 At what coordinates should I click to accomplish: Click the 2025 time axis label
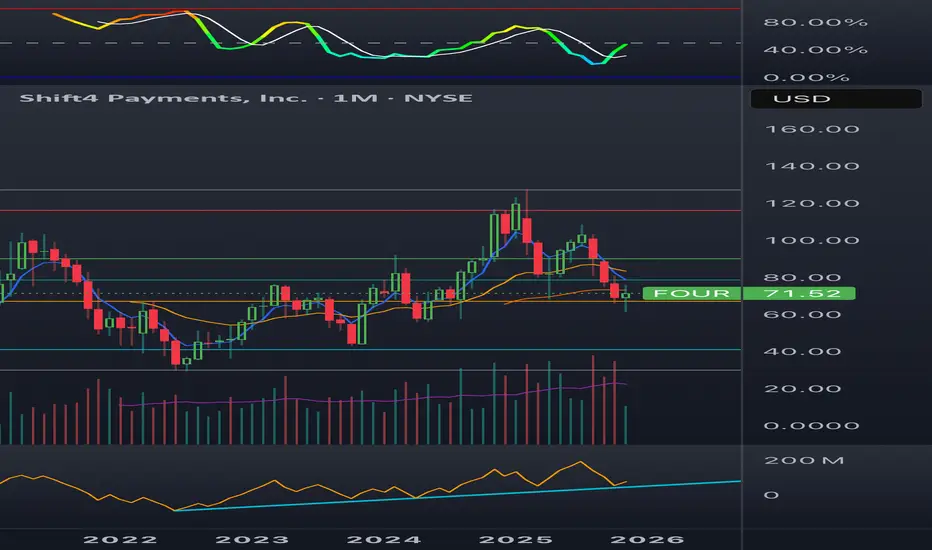pos(516,540)
